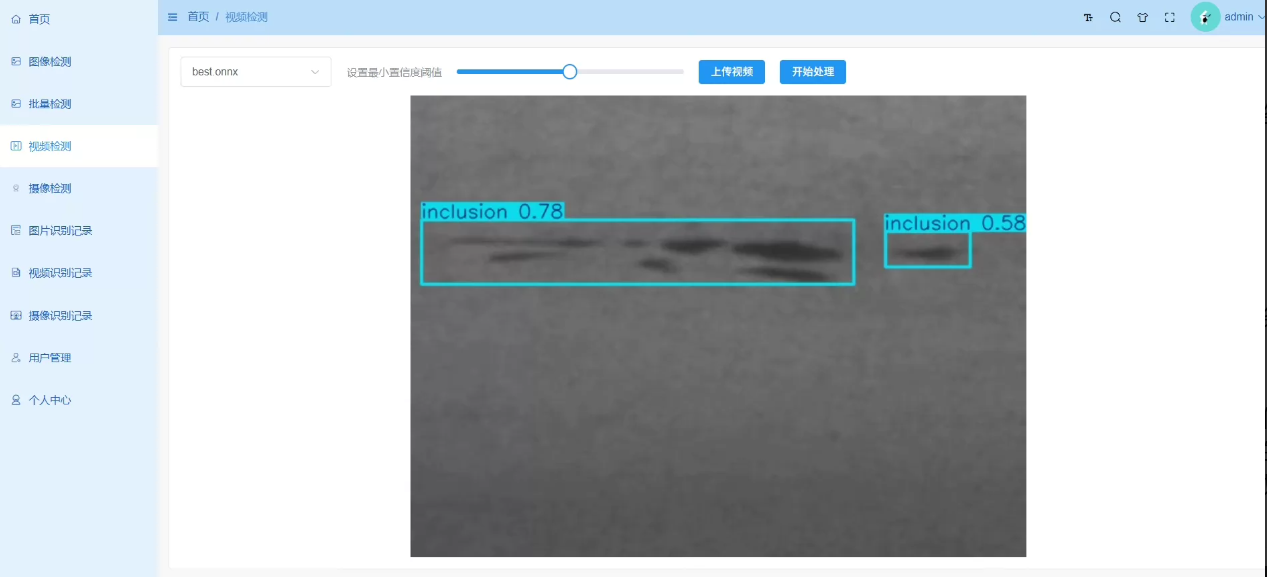
Task: Click the 设置最小置信度阈值 label
Action: tap(394, 72)
